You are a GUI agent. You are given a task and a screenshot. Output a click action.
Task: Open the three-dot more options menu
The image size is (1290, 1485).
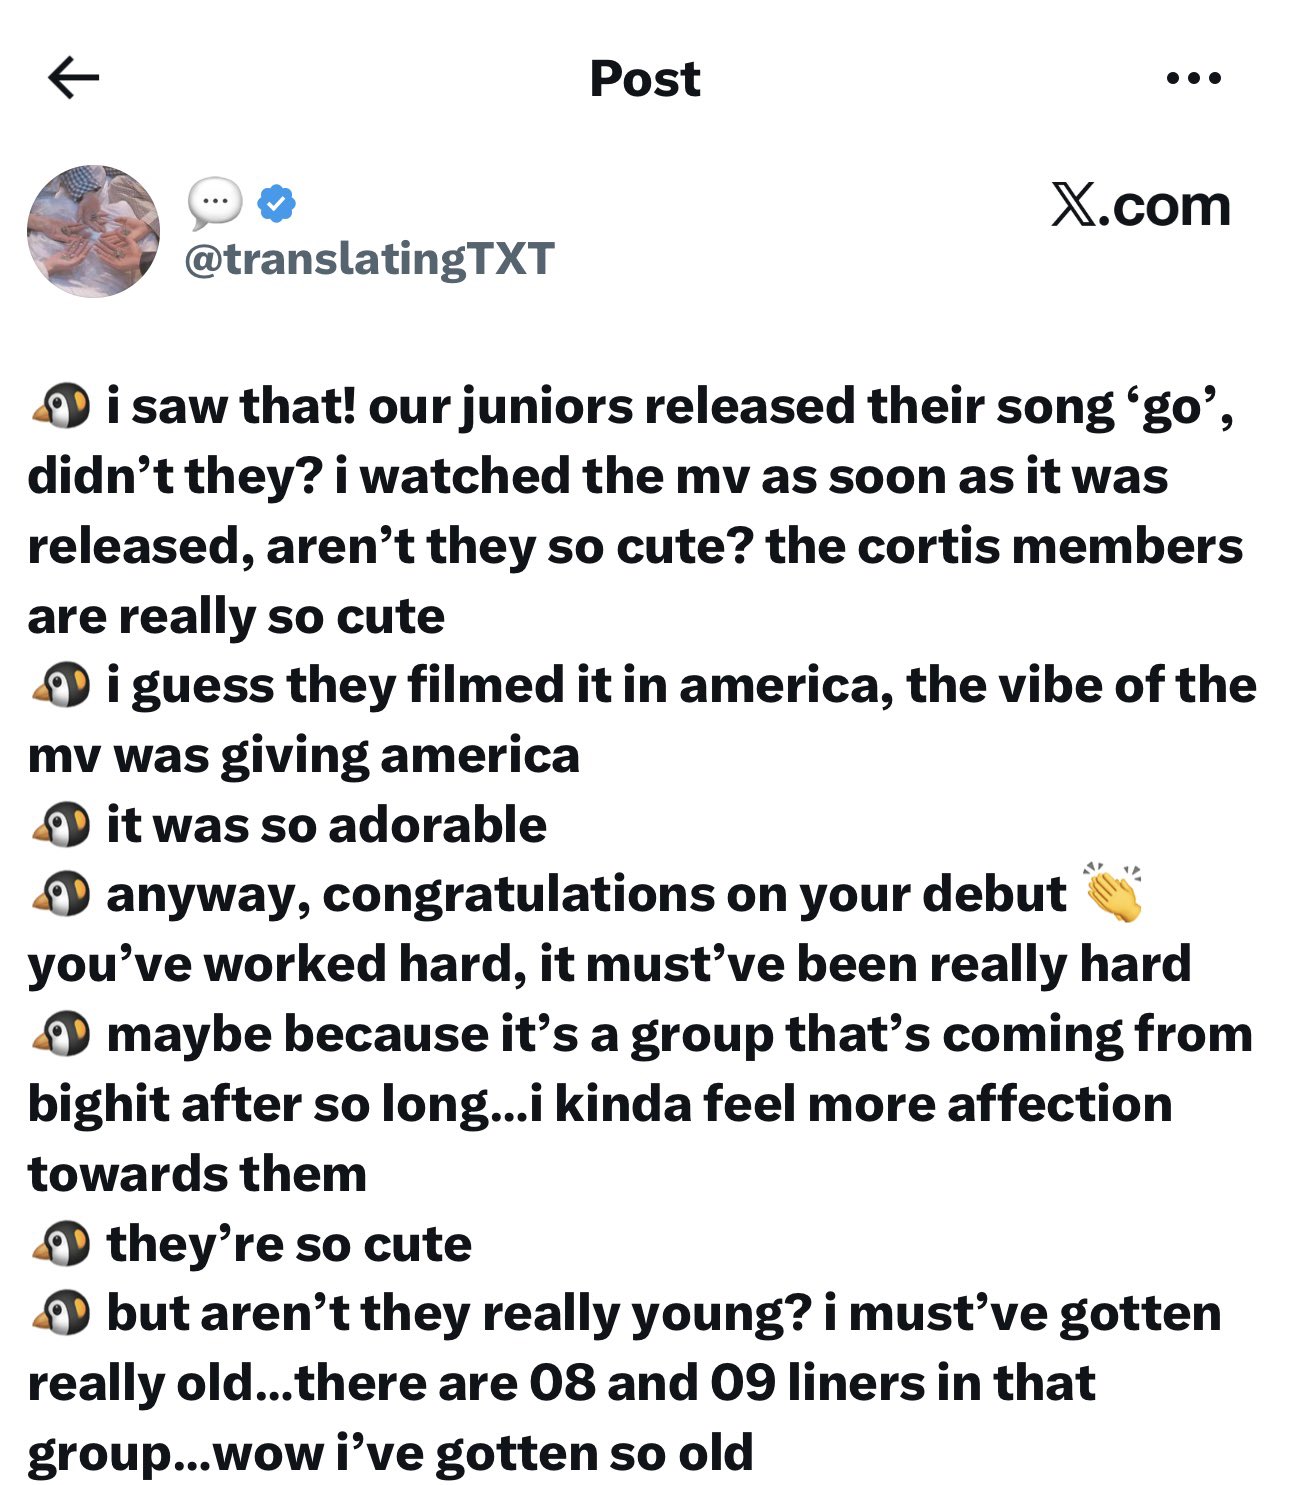pyautogui.click(x=1193, y=78)
